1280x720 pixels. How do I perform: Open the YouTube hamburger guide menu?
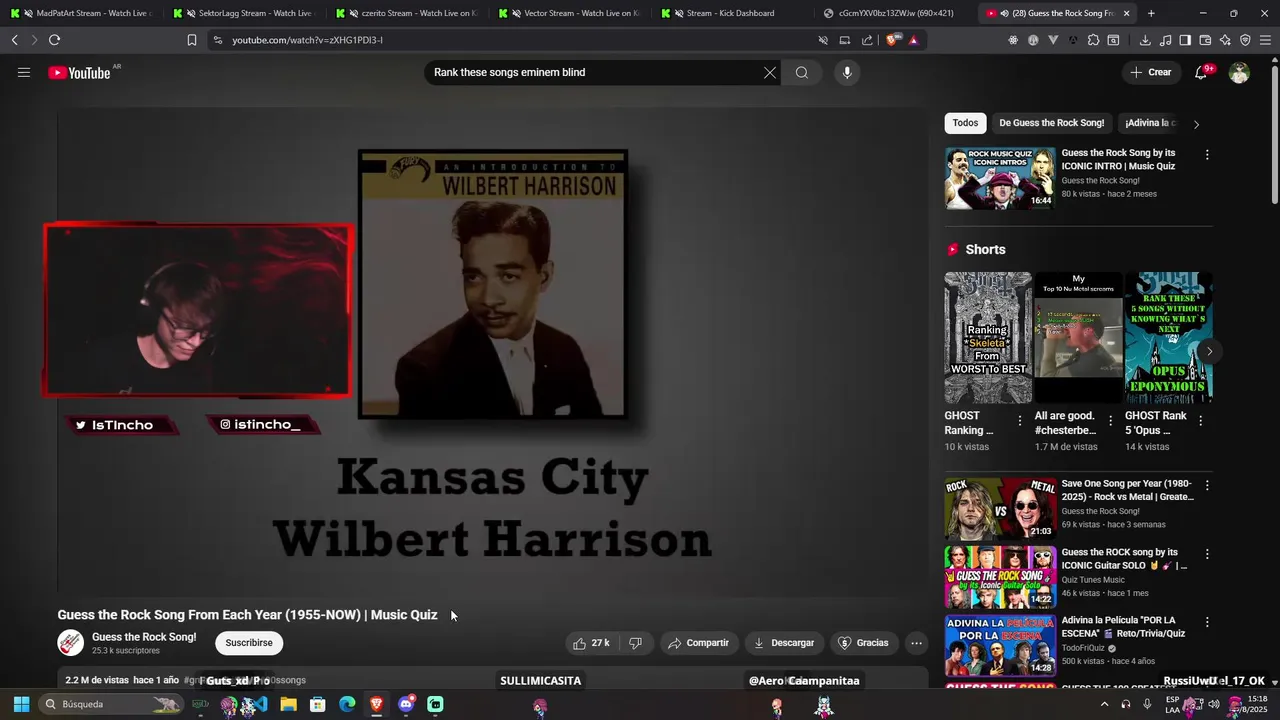click(x=24, y=72)
